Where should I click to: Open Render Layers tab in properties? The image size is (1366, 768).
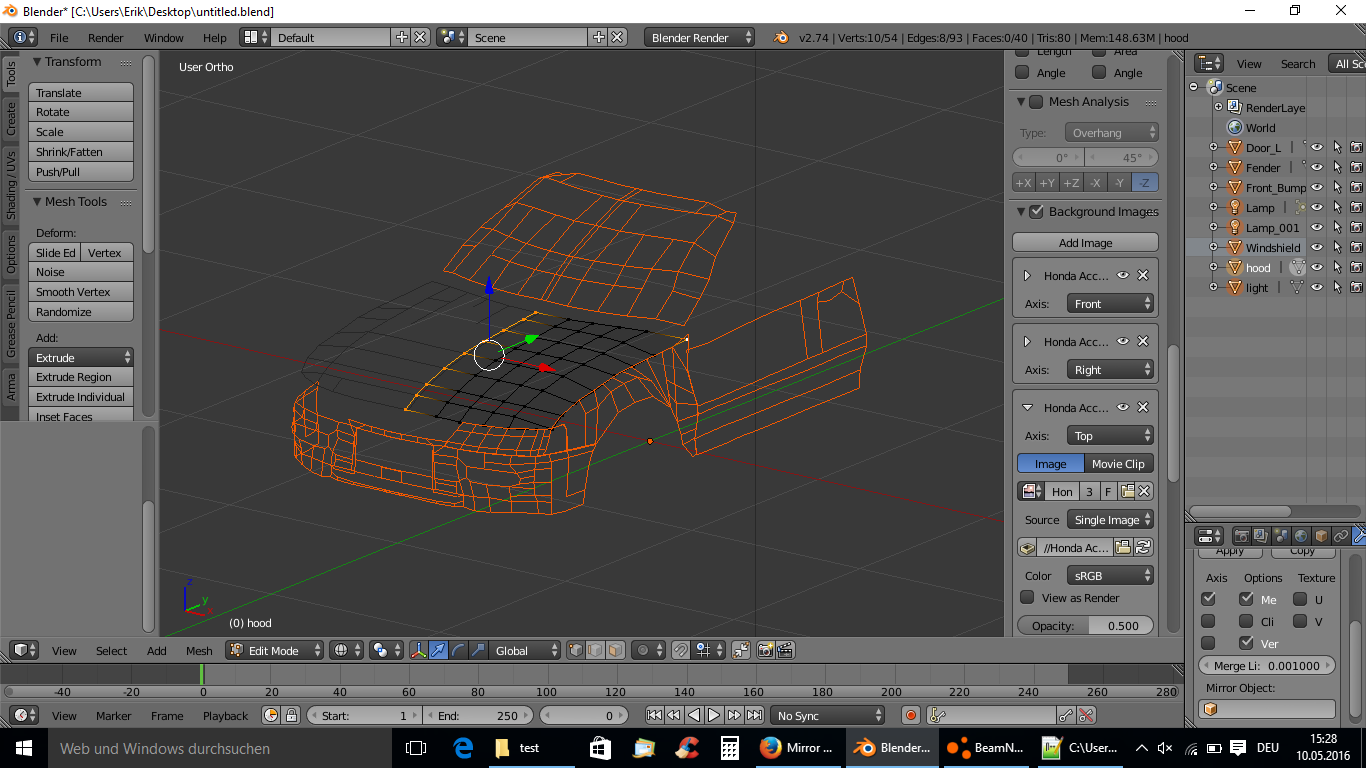[1262, 536]
